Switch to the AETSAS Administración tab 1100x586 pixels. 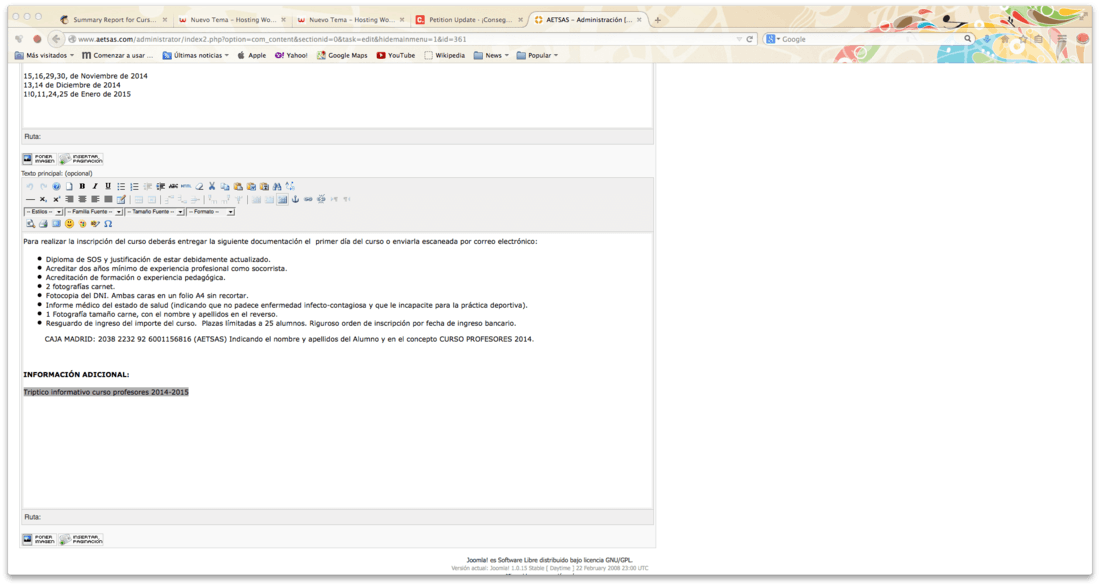(x=588, y=20)
